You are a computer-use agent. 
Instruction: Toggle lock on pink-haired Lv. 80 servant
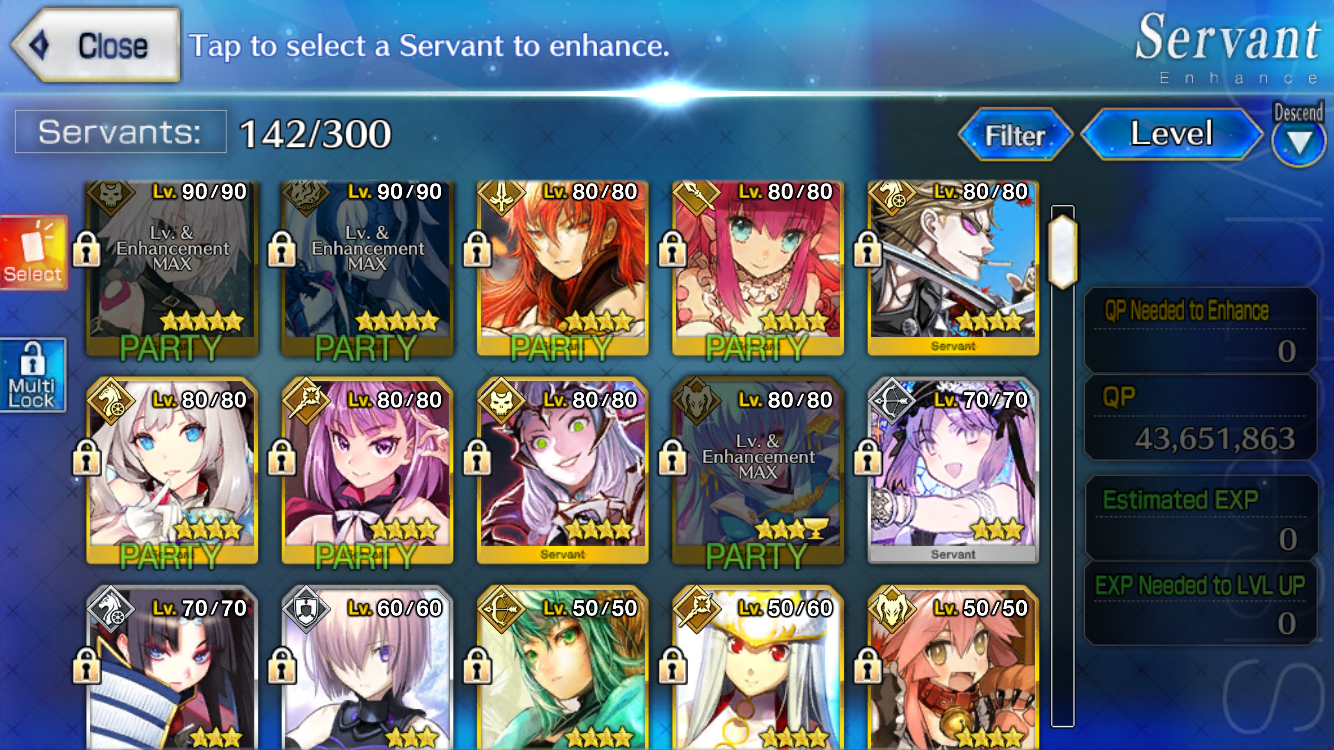tap(672, 248)
